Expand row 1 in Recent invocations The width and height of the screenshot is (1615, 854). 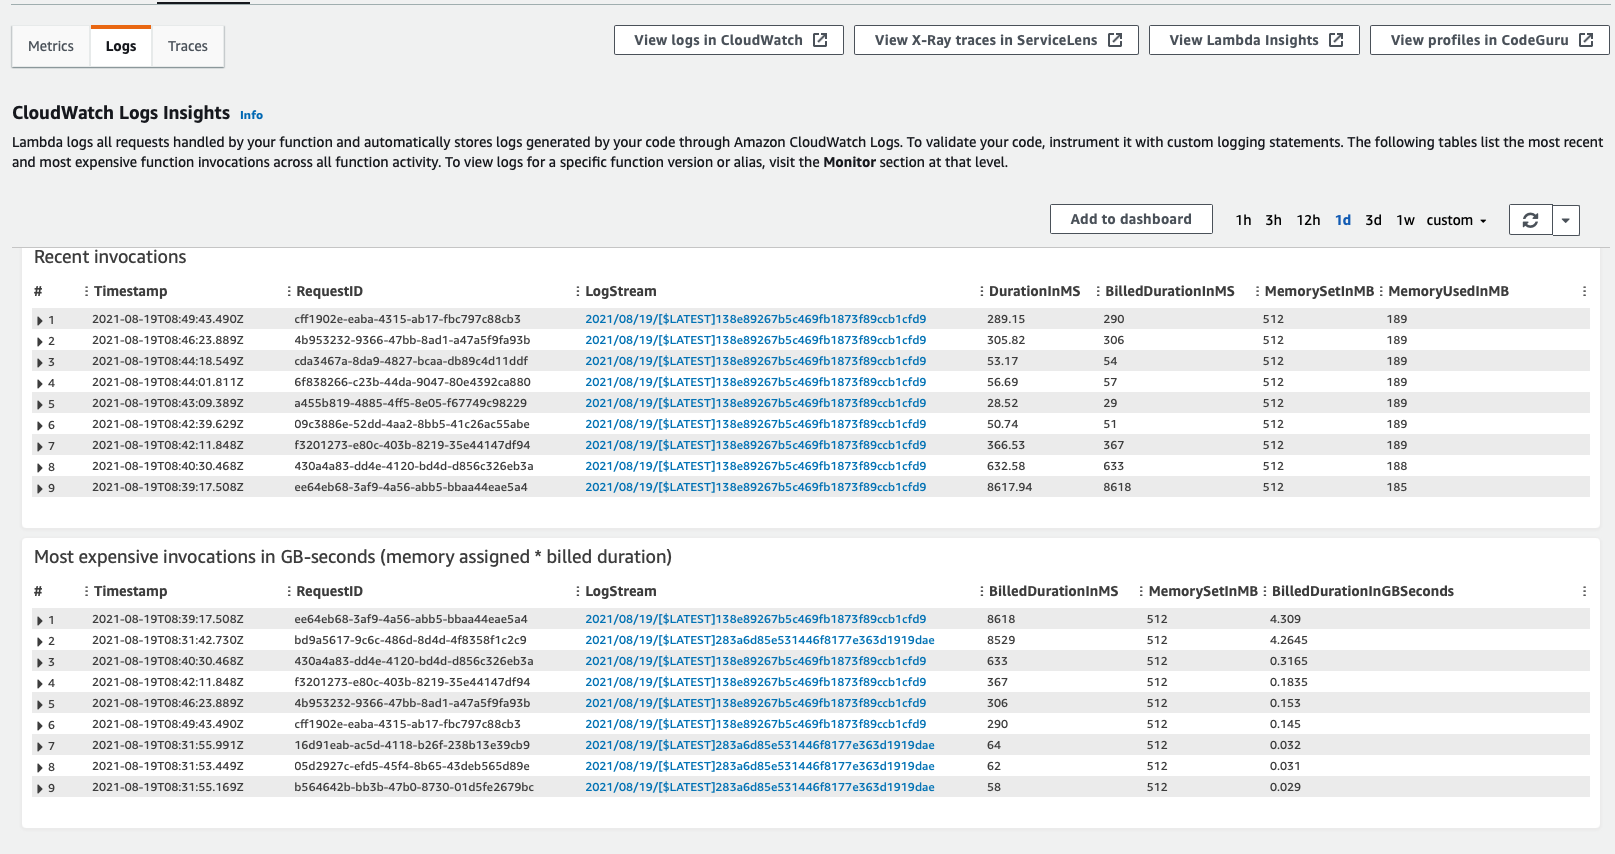point(40,320)
